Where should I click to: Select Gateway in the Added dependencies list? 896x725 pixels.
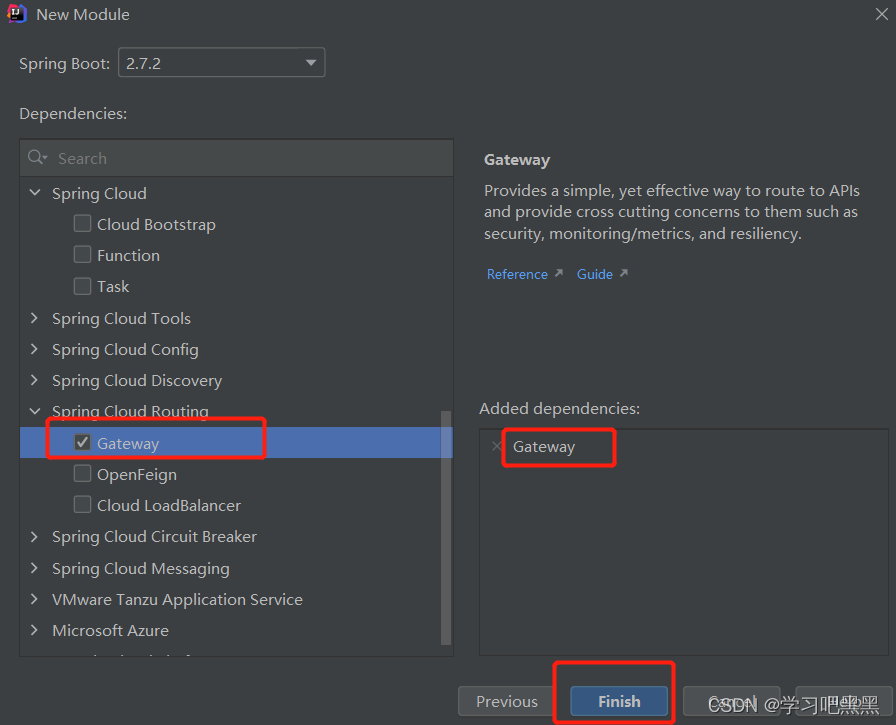click(543, 447)
